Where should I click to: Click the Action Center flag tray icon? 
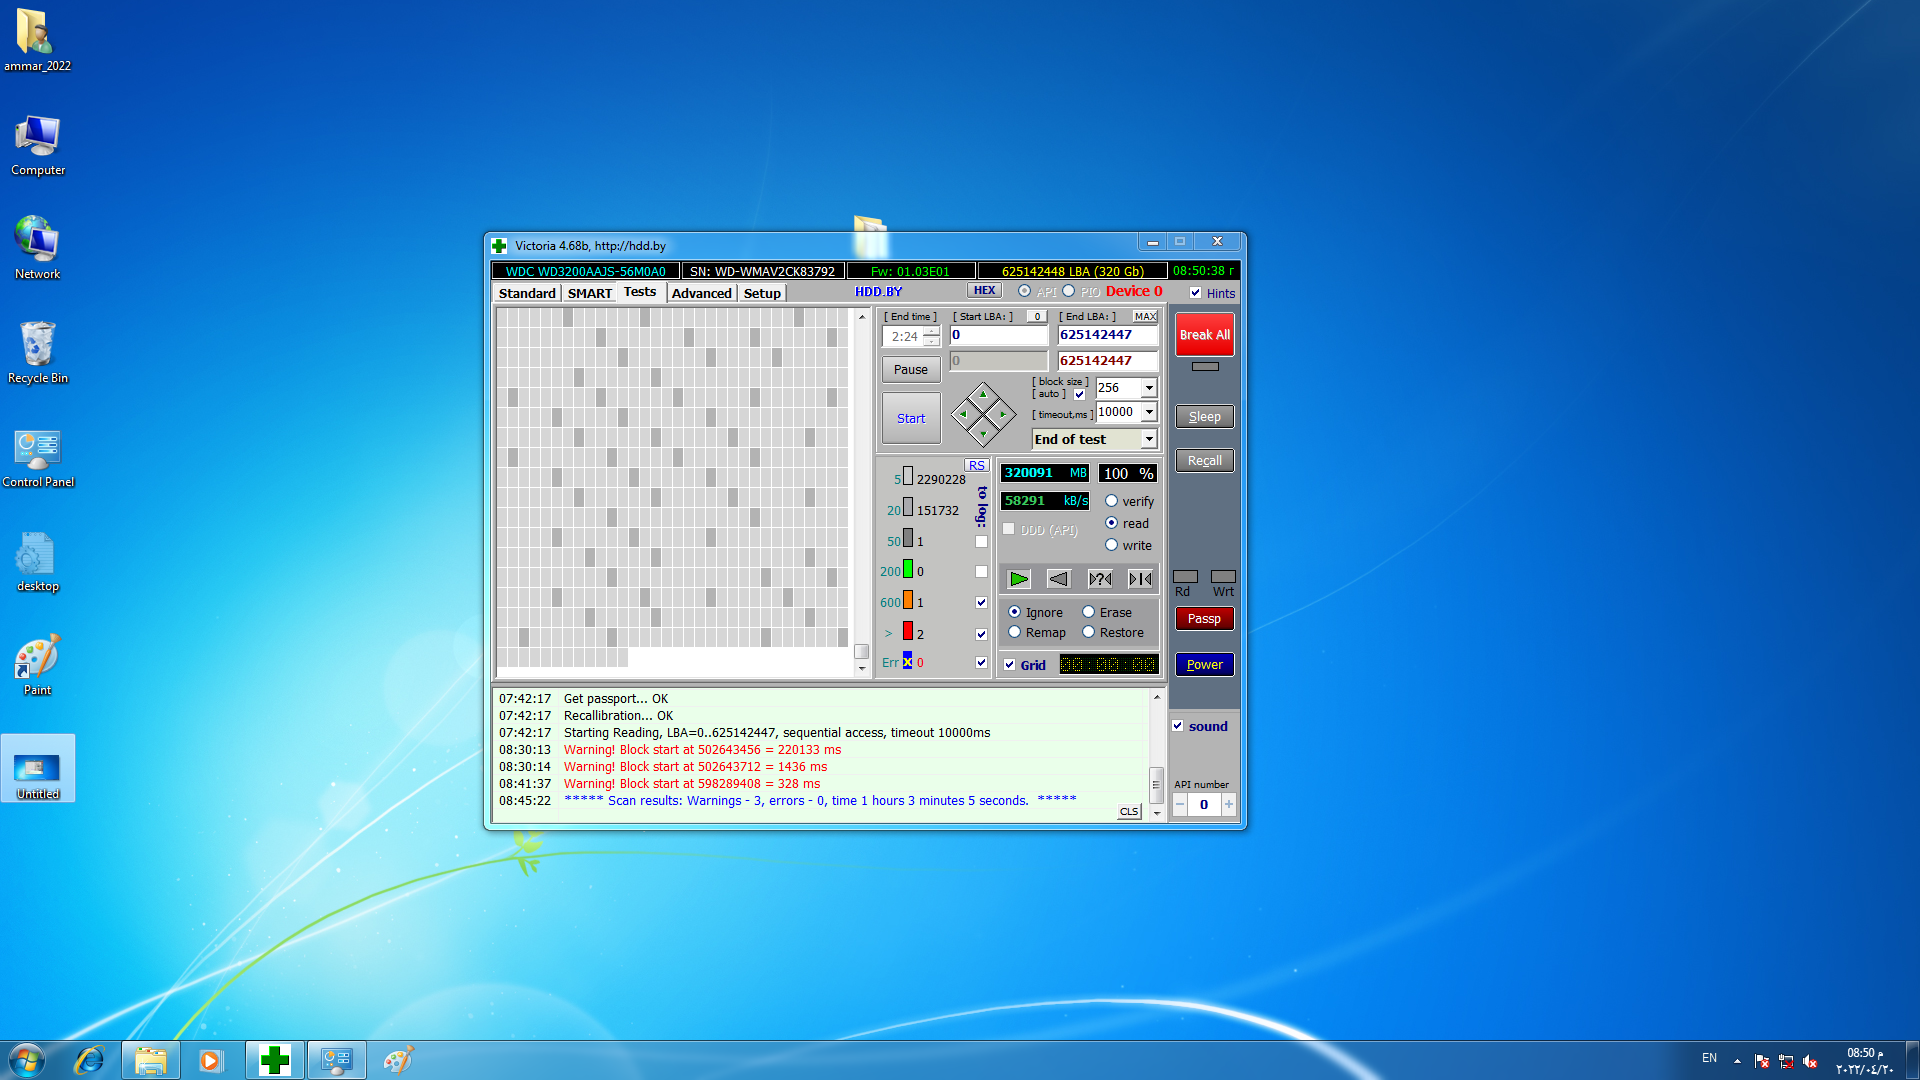1762,1061
